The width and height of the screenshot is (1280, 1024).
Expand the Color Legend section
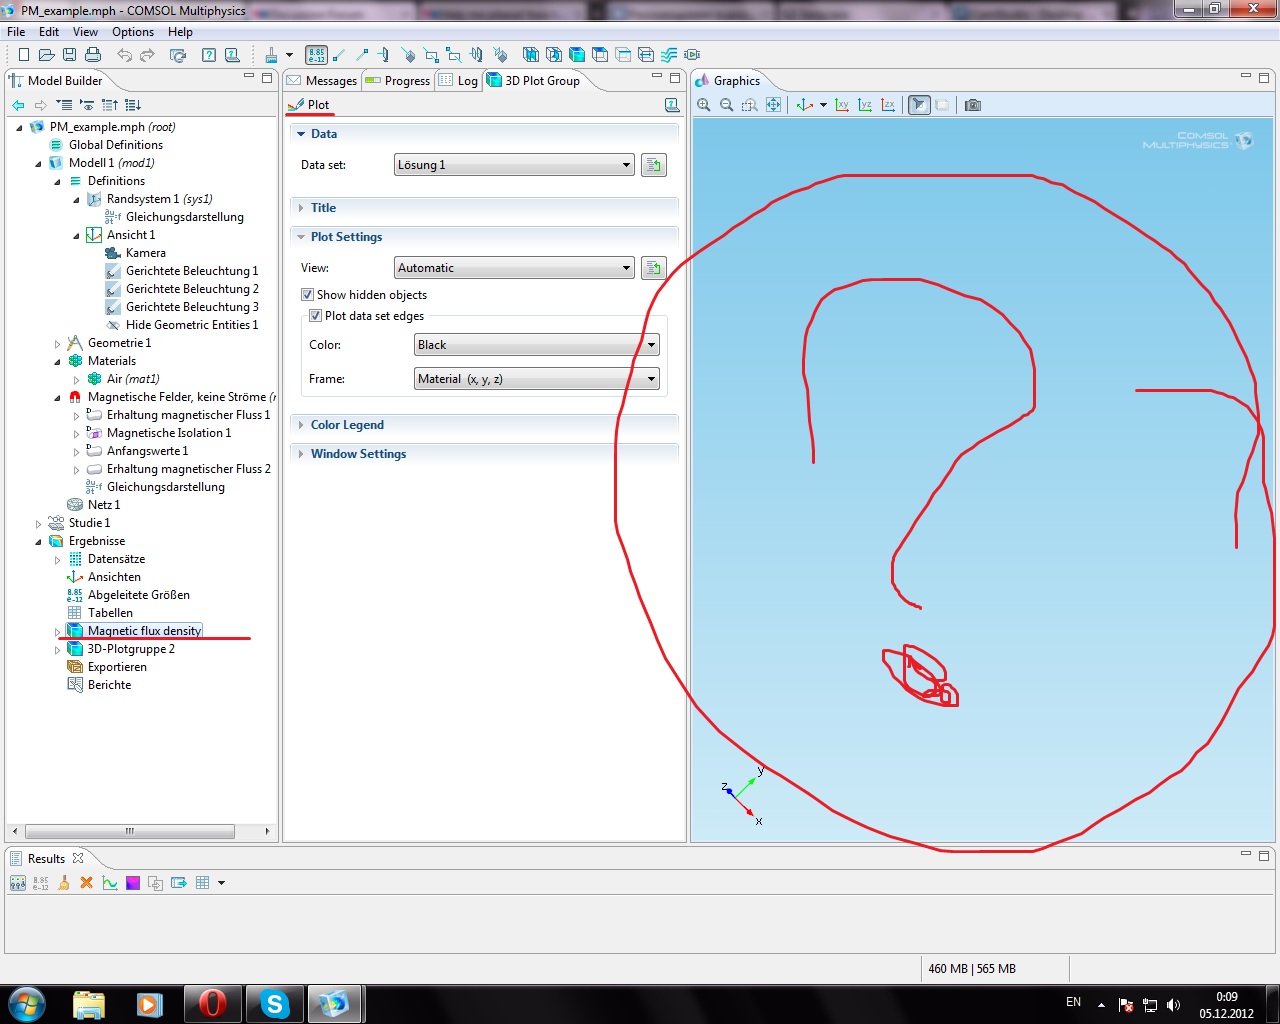(x=346, y=425)
